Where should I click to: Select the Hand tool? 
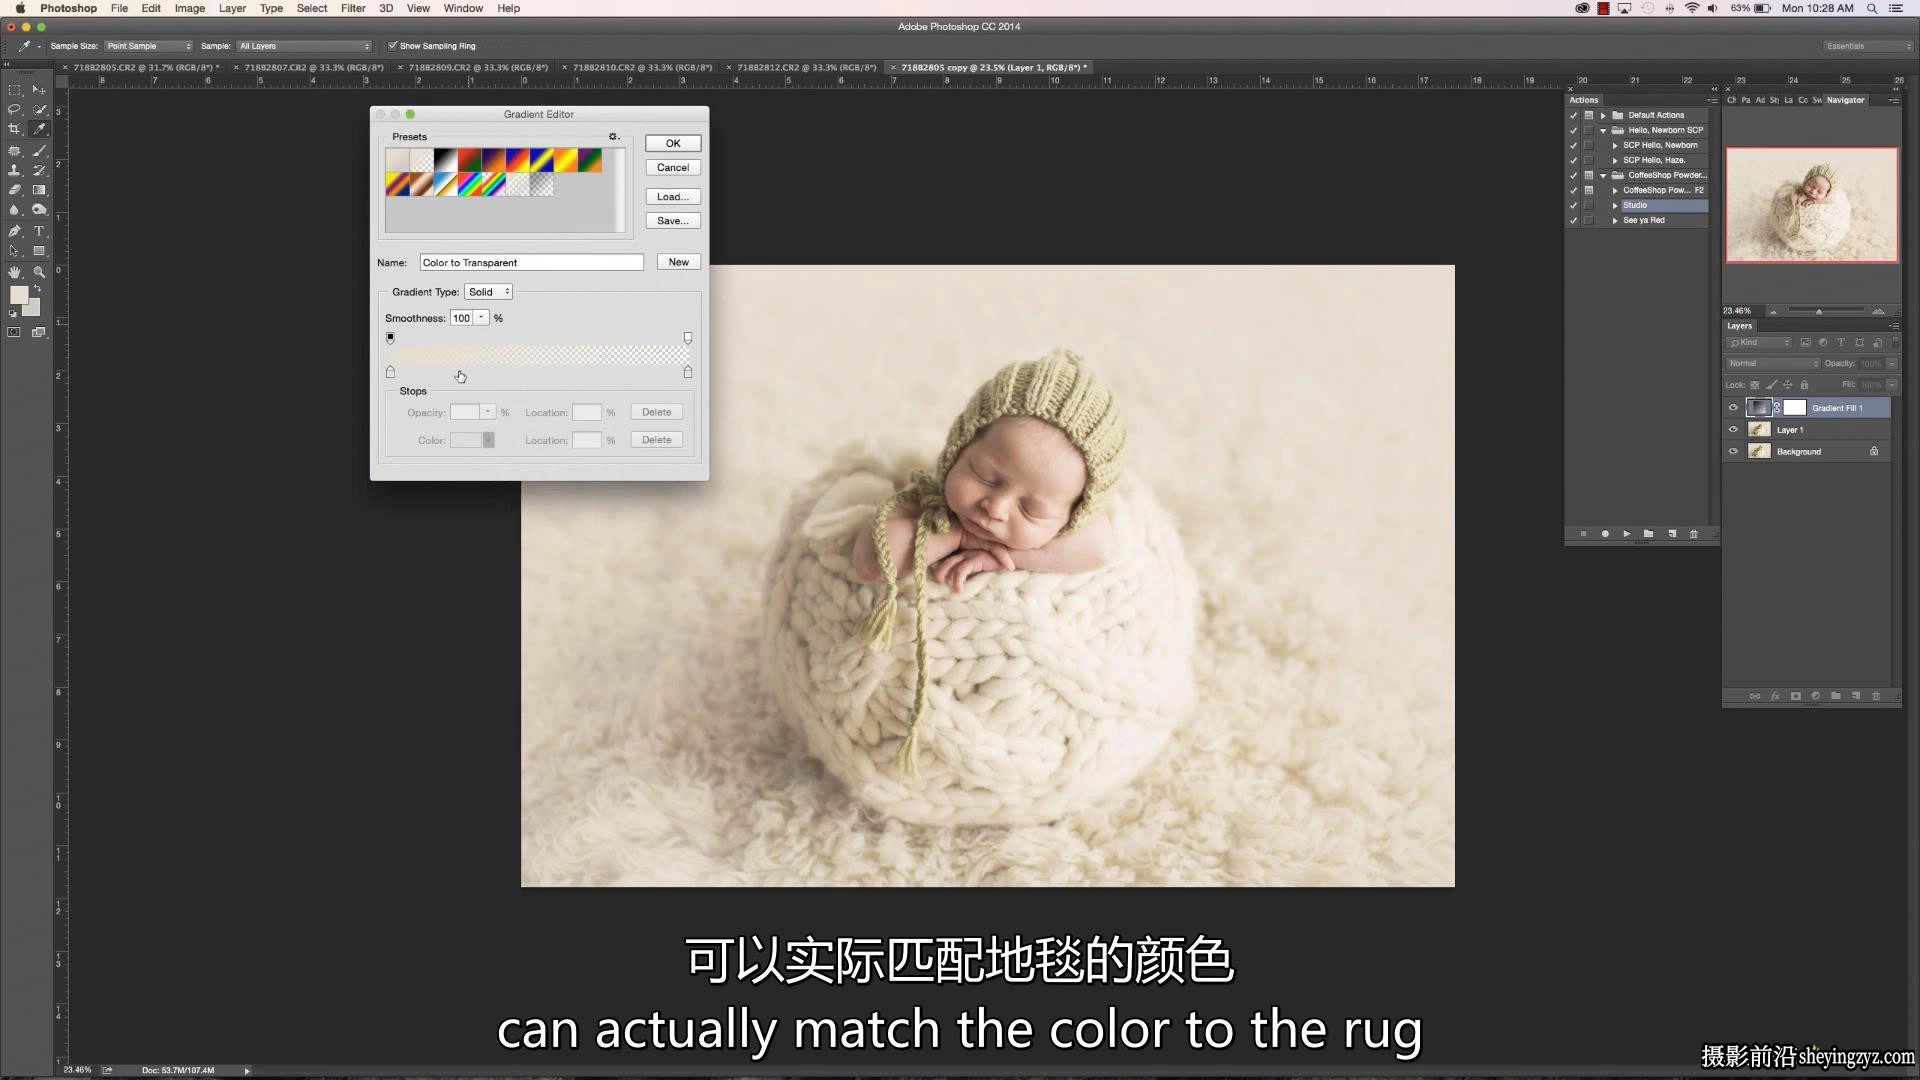click(15, 272)
